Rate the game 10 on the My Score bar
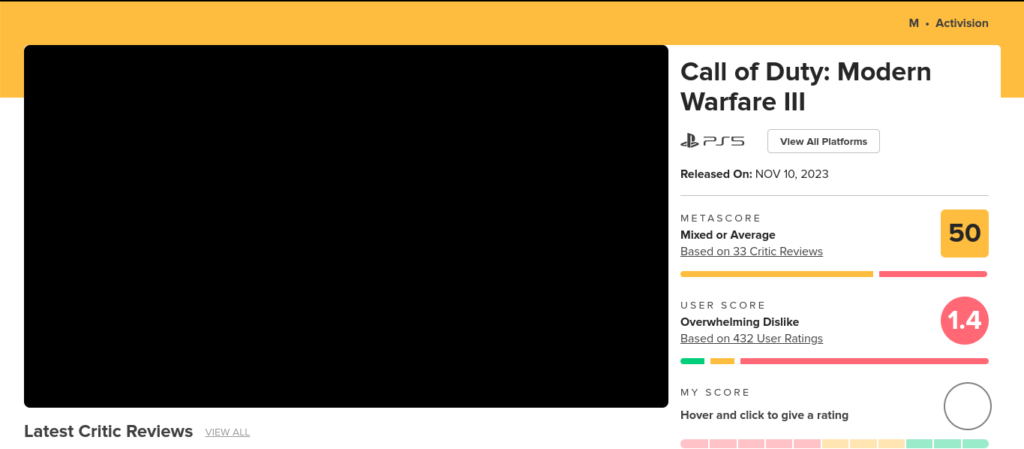Screen dimensions: 1024x449 pos(975,444)
